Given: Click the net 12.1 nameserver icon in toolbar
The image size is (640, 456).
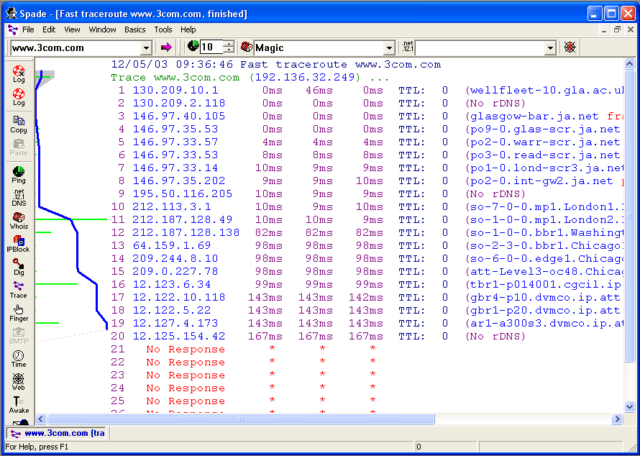Looking at the screenshot, I should (x=407, y=47).
